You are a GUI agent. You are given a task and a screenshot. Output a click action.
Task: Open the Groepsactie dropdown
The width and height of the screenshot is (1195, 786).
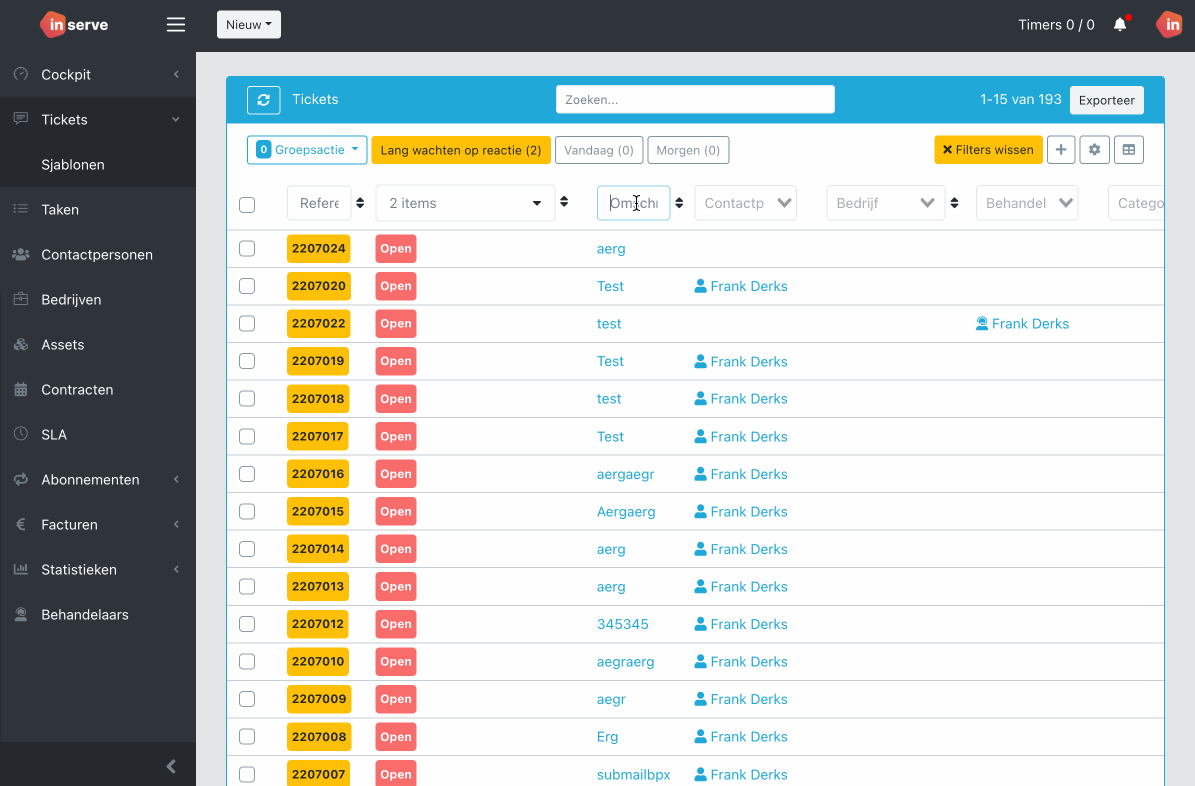(x=307, y=150)
